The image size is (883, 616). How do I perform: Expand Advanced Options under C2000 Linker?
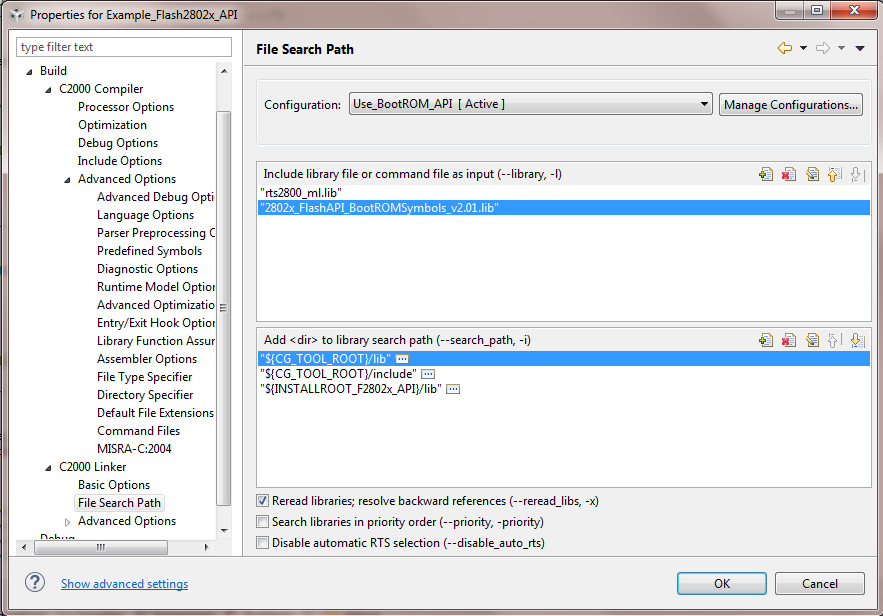[67, 521]
